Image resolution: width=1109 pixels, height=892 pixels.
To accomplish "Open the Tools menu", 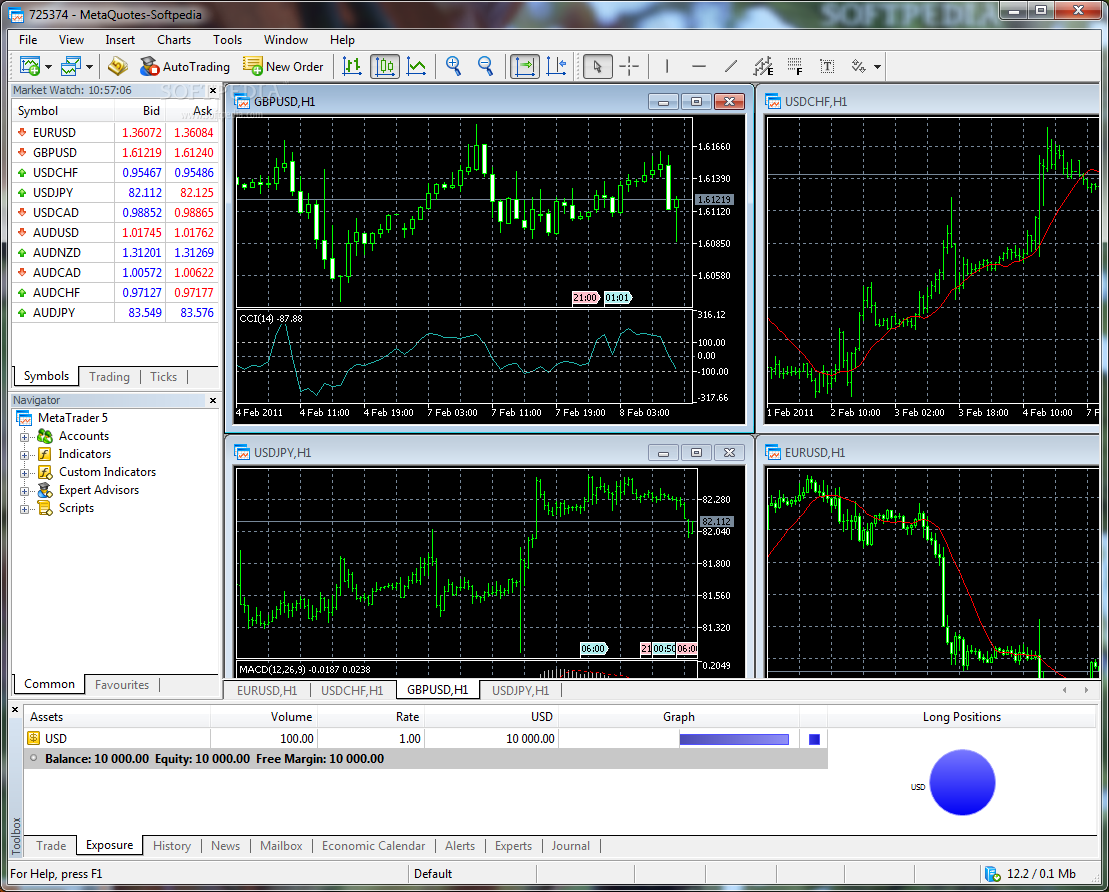I will [x=227, y=40].
